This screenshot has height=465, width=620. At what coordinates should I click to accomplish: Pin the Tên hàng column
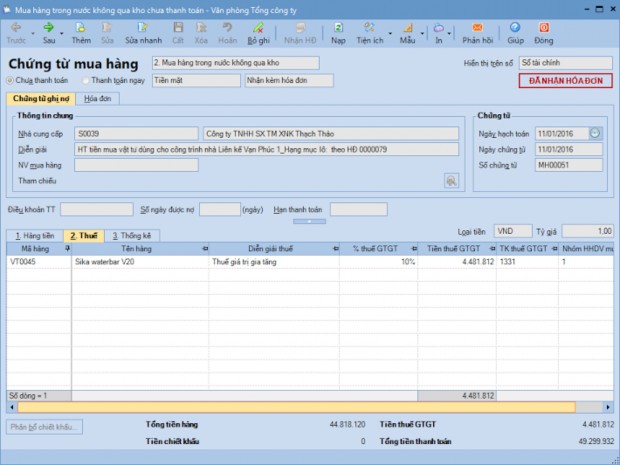pos(205,249)
